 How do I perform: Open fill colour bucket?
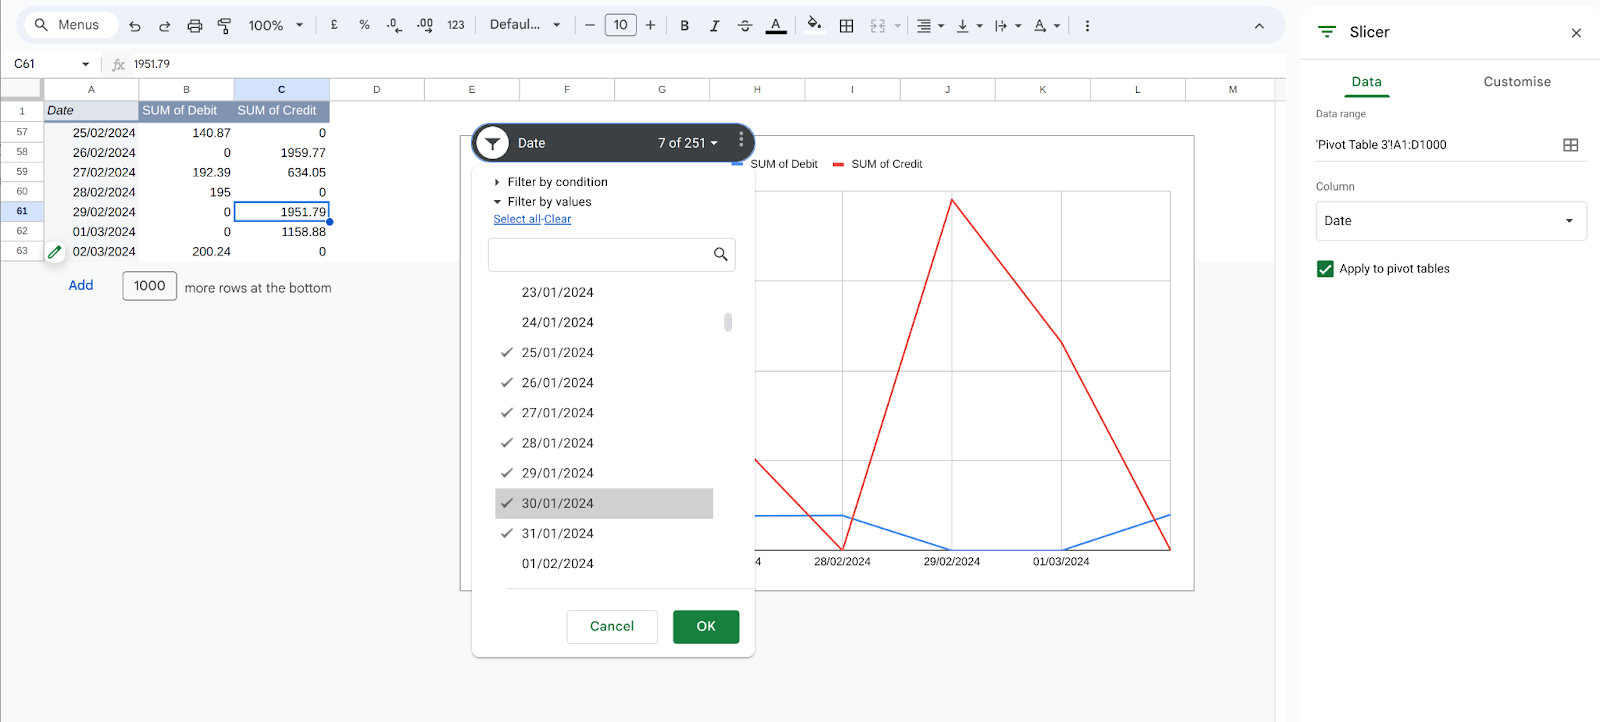814,25
